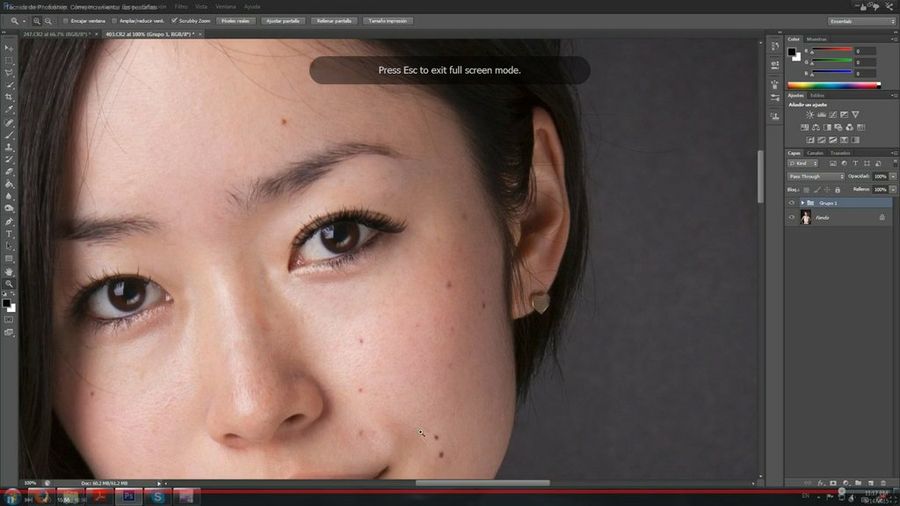This screenshot has height=506, width=900.
Task: Disable the Scrubby Zoom checkbox
Action: point(175,20)
